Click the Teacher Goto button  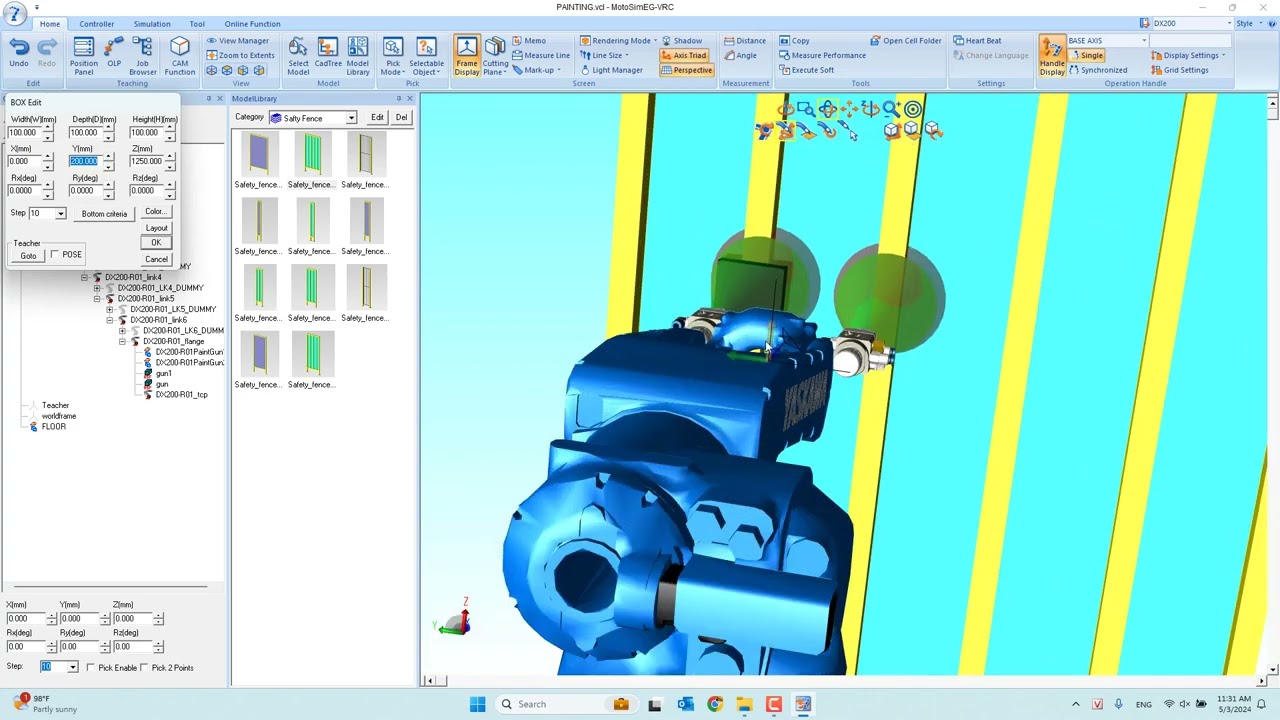28,256
